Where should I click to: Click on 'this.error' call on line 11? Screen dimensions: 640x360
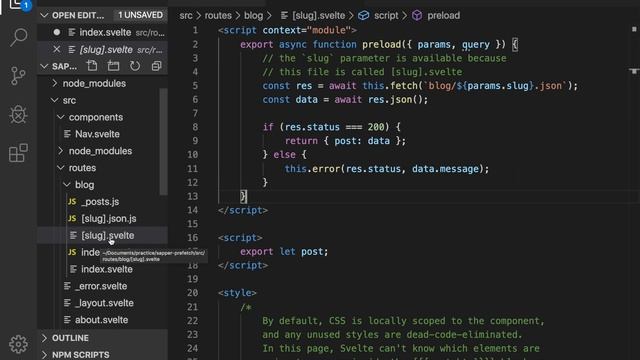coord(312,169)
